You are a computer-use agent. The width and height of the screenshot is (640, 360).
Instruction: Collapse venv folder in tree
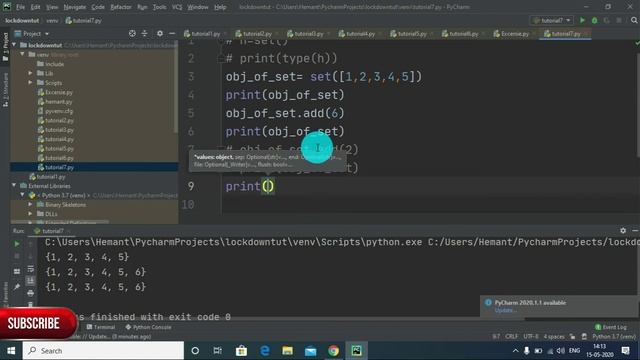[x=22, y=54]
